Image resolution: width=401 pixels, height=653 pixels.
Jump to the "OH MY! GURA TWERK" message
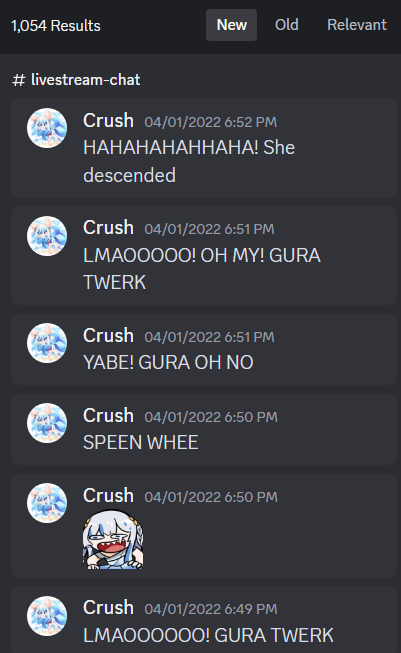pos(204,255)
